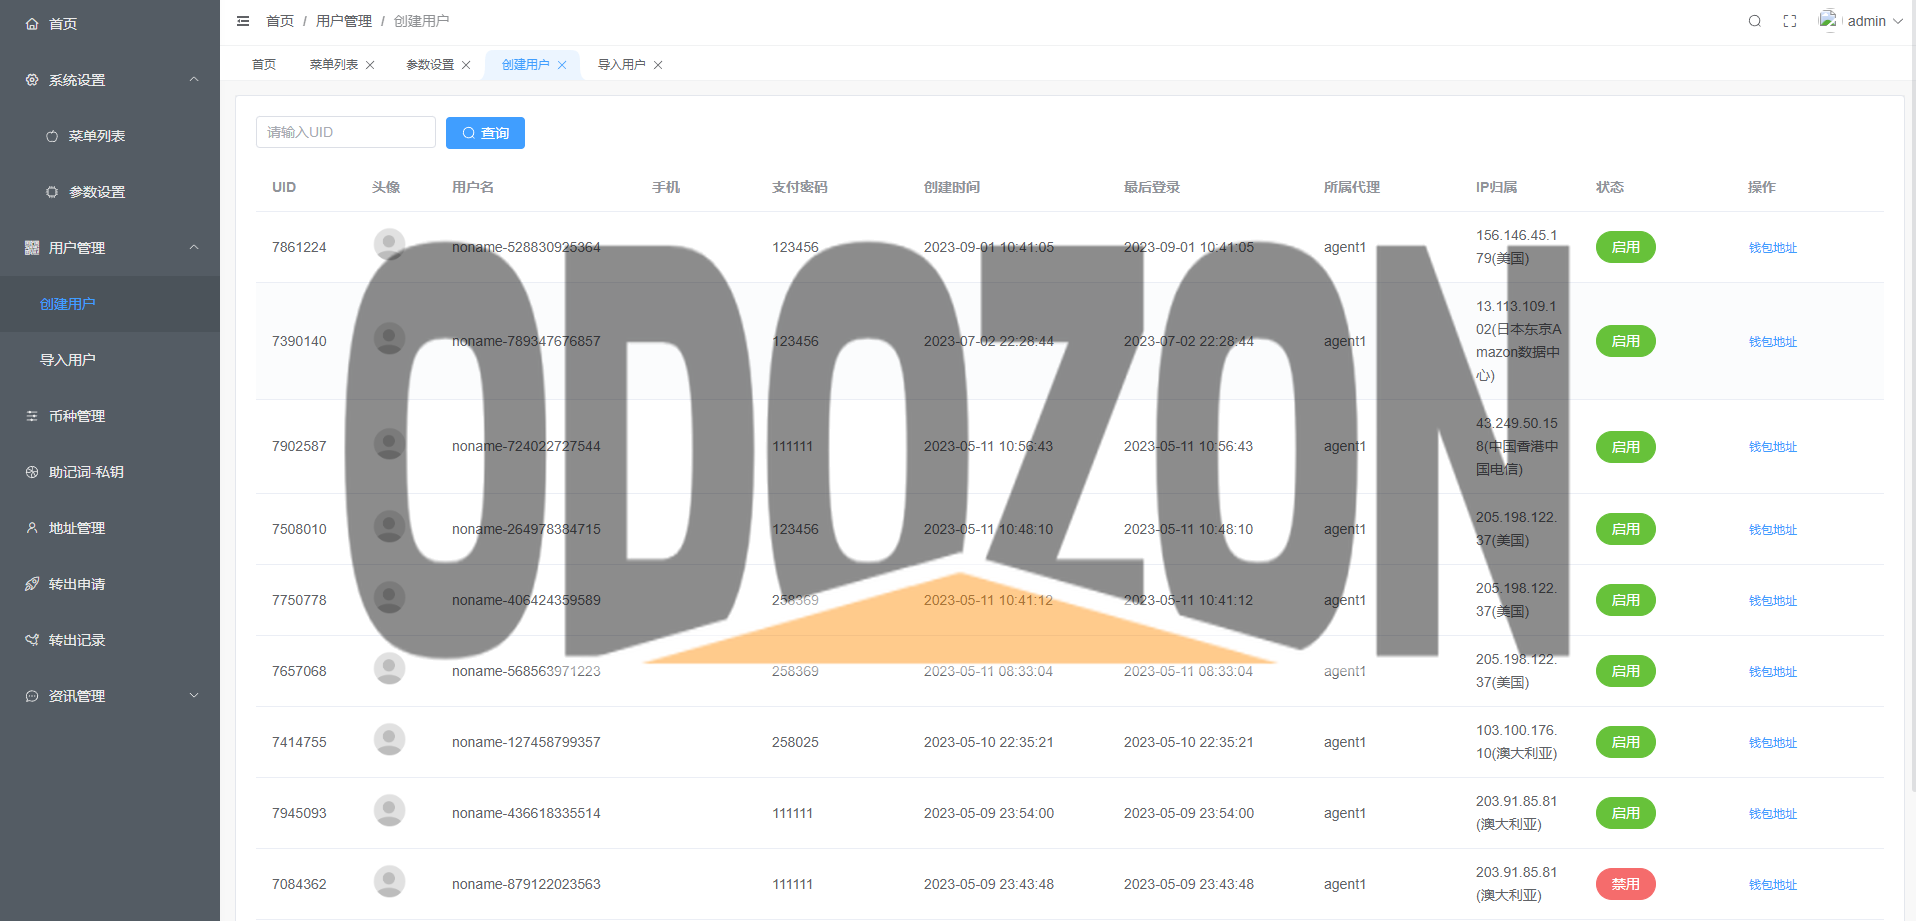1916x921 pixels.
Task: Toggle 禁用 status for user 7084362
Action: pos(1625,884)
